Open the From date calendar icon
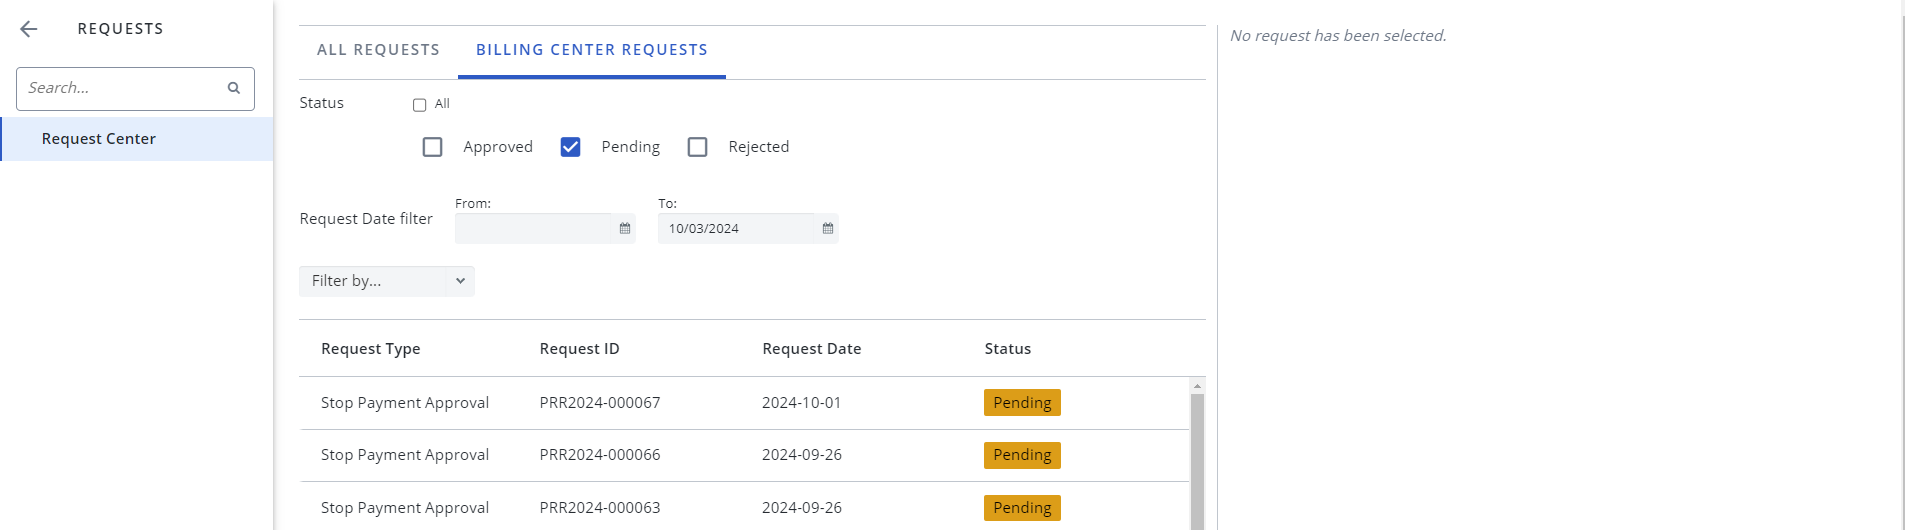Screen dimensions: 1905x530 click(625, 229)
